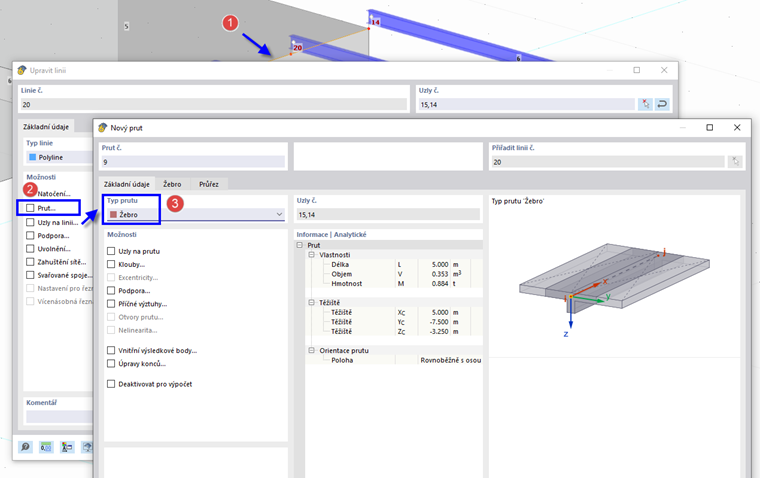
Task: Open the Typ prutu dropdown showing Žebro
Action: pyautogui.click(x=195, y=214)
